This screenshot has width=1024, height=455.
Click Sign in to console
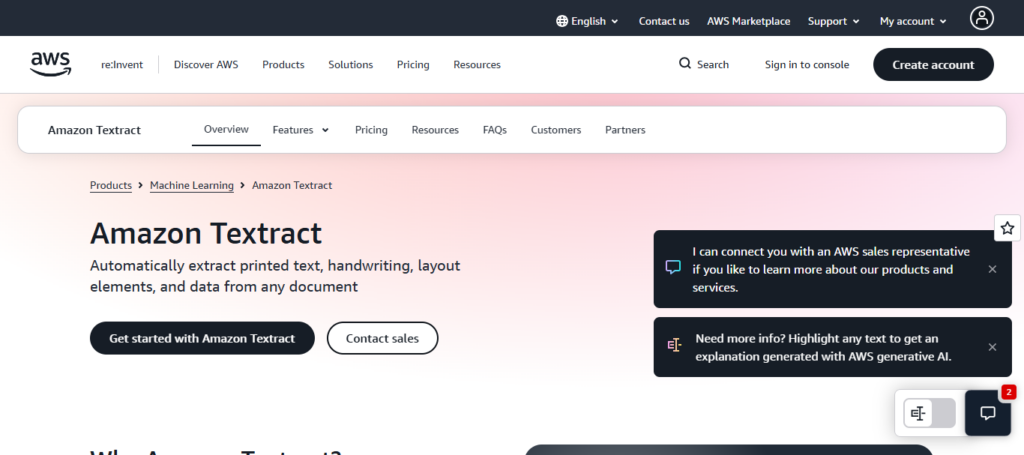(807, 65)
